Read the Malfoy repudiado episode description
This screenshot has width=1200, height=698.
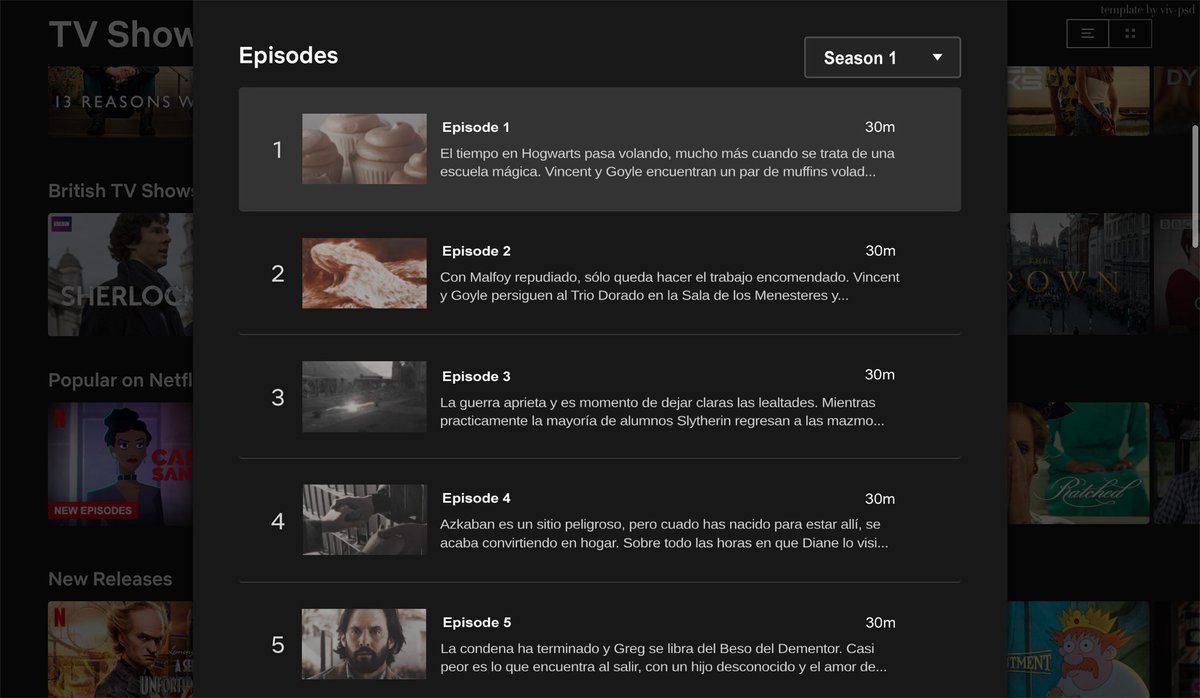[x=670, y=286]
